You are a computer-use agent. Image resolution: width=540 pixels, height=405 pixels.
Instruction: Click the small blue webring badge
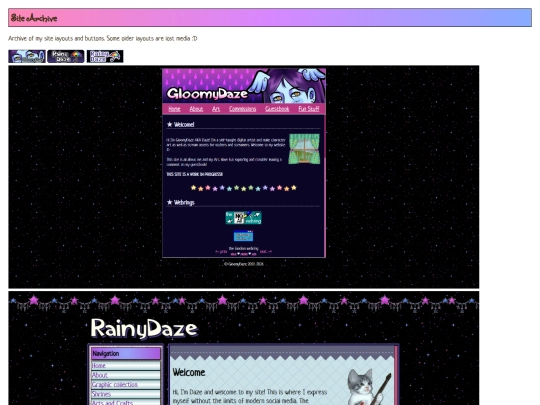[x=243, y=236]
